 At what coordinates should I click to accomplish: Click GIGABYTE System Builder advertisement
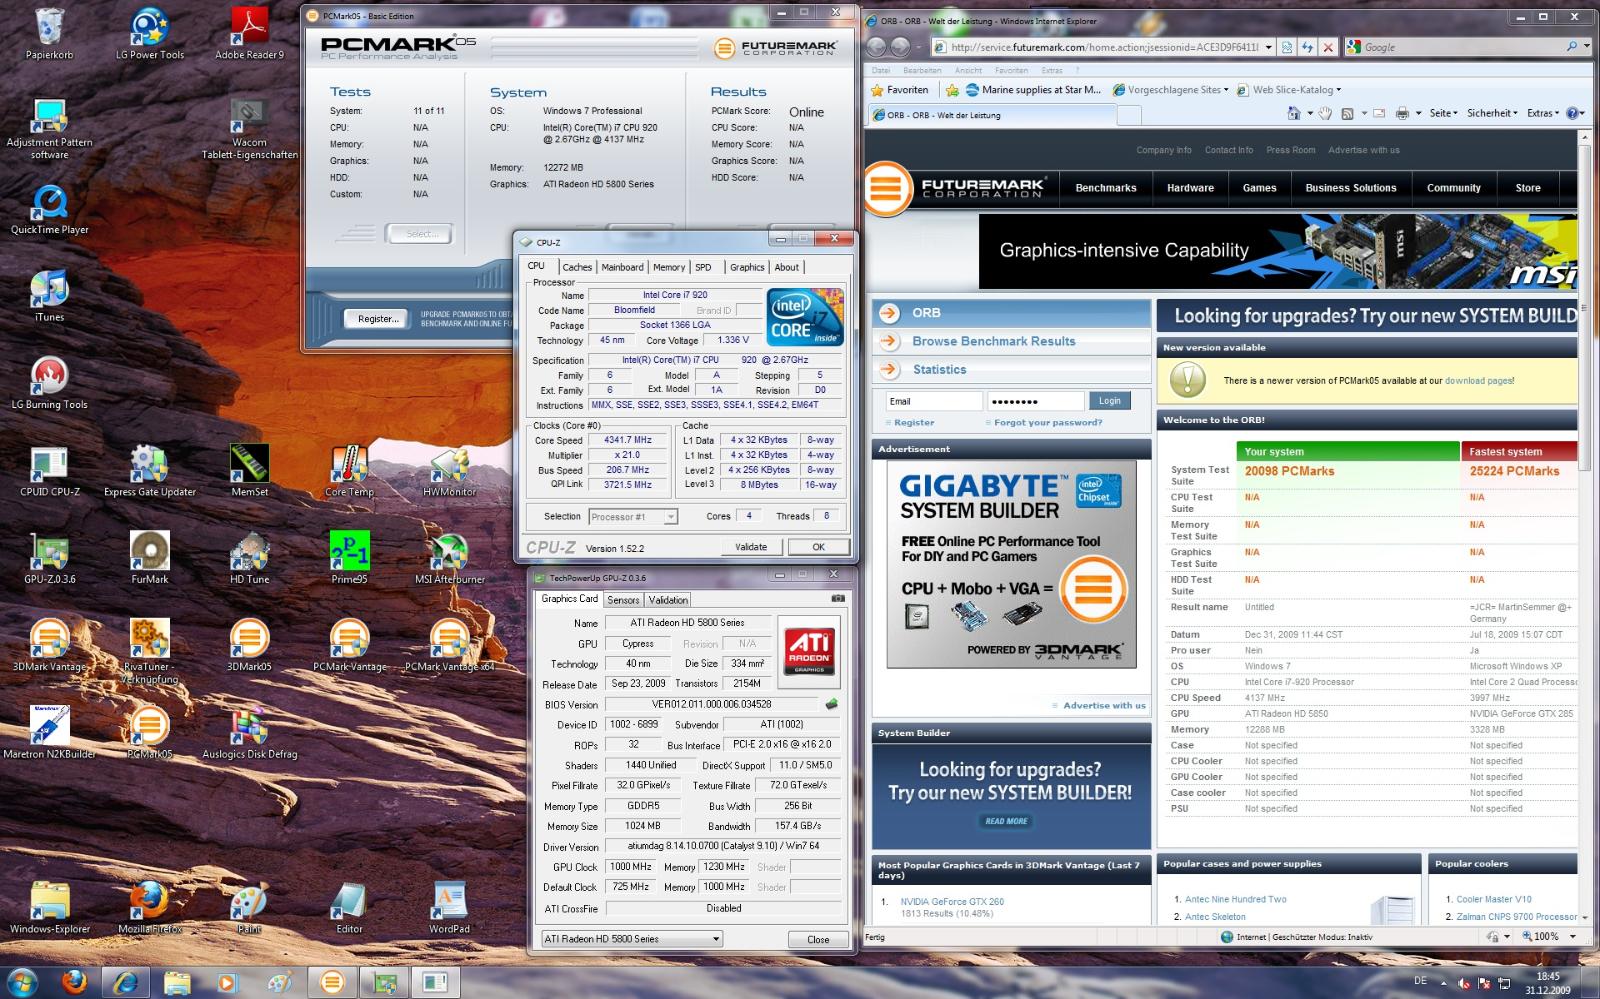(1011, 564)
